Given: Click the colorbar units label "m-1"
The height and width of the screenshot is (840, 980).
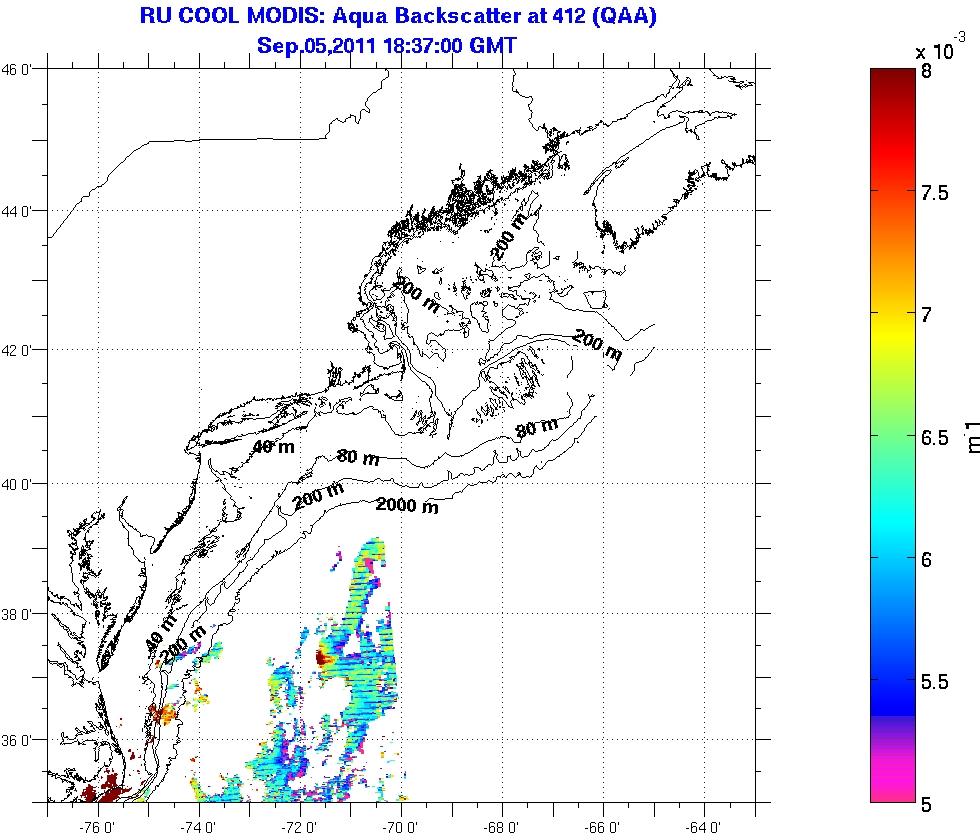Looking at the screenshot, I should coord(971,436).
